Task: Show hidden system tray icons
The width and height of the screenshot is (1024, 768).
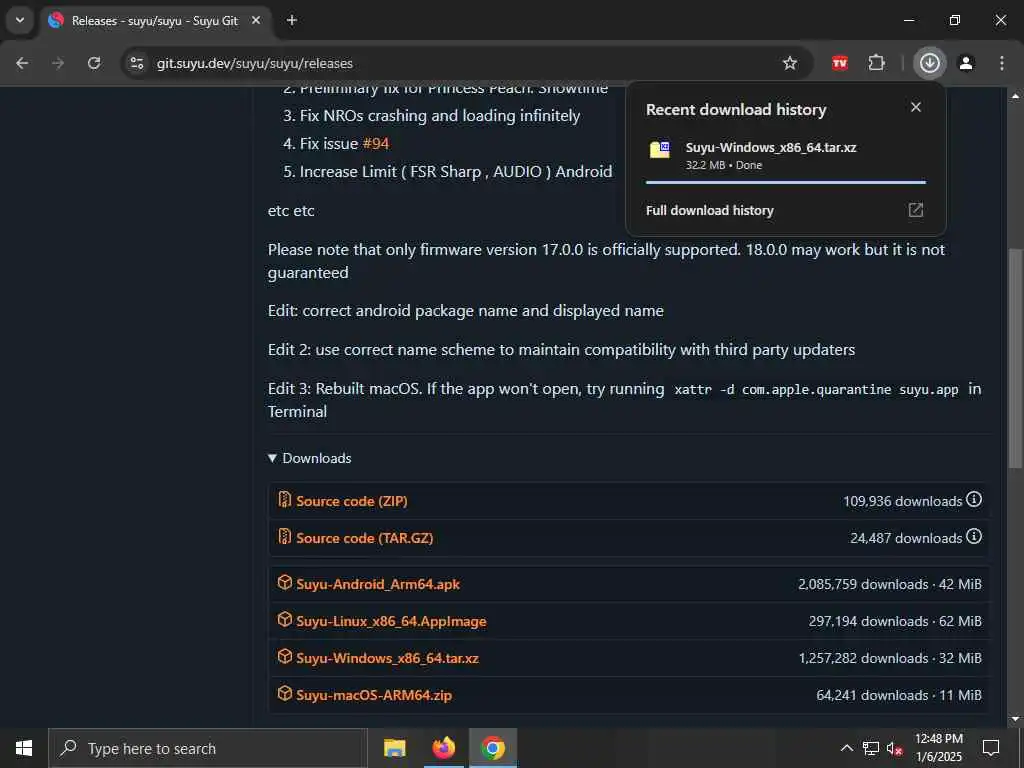Action: [846, 748]
